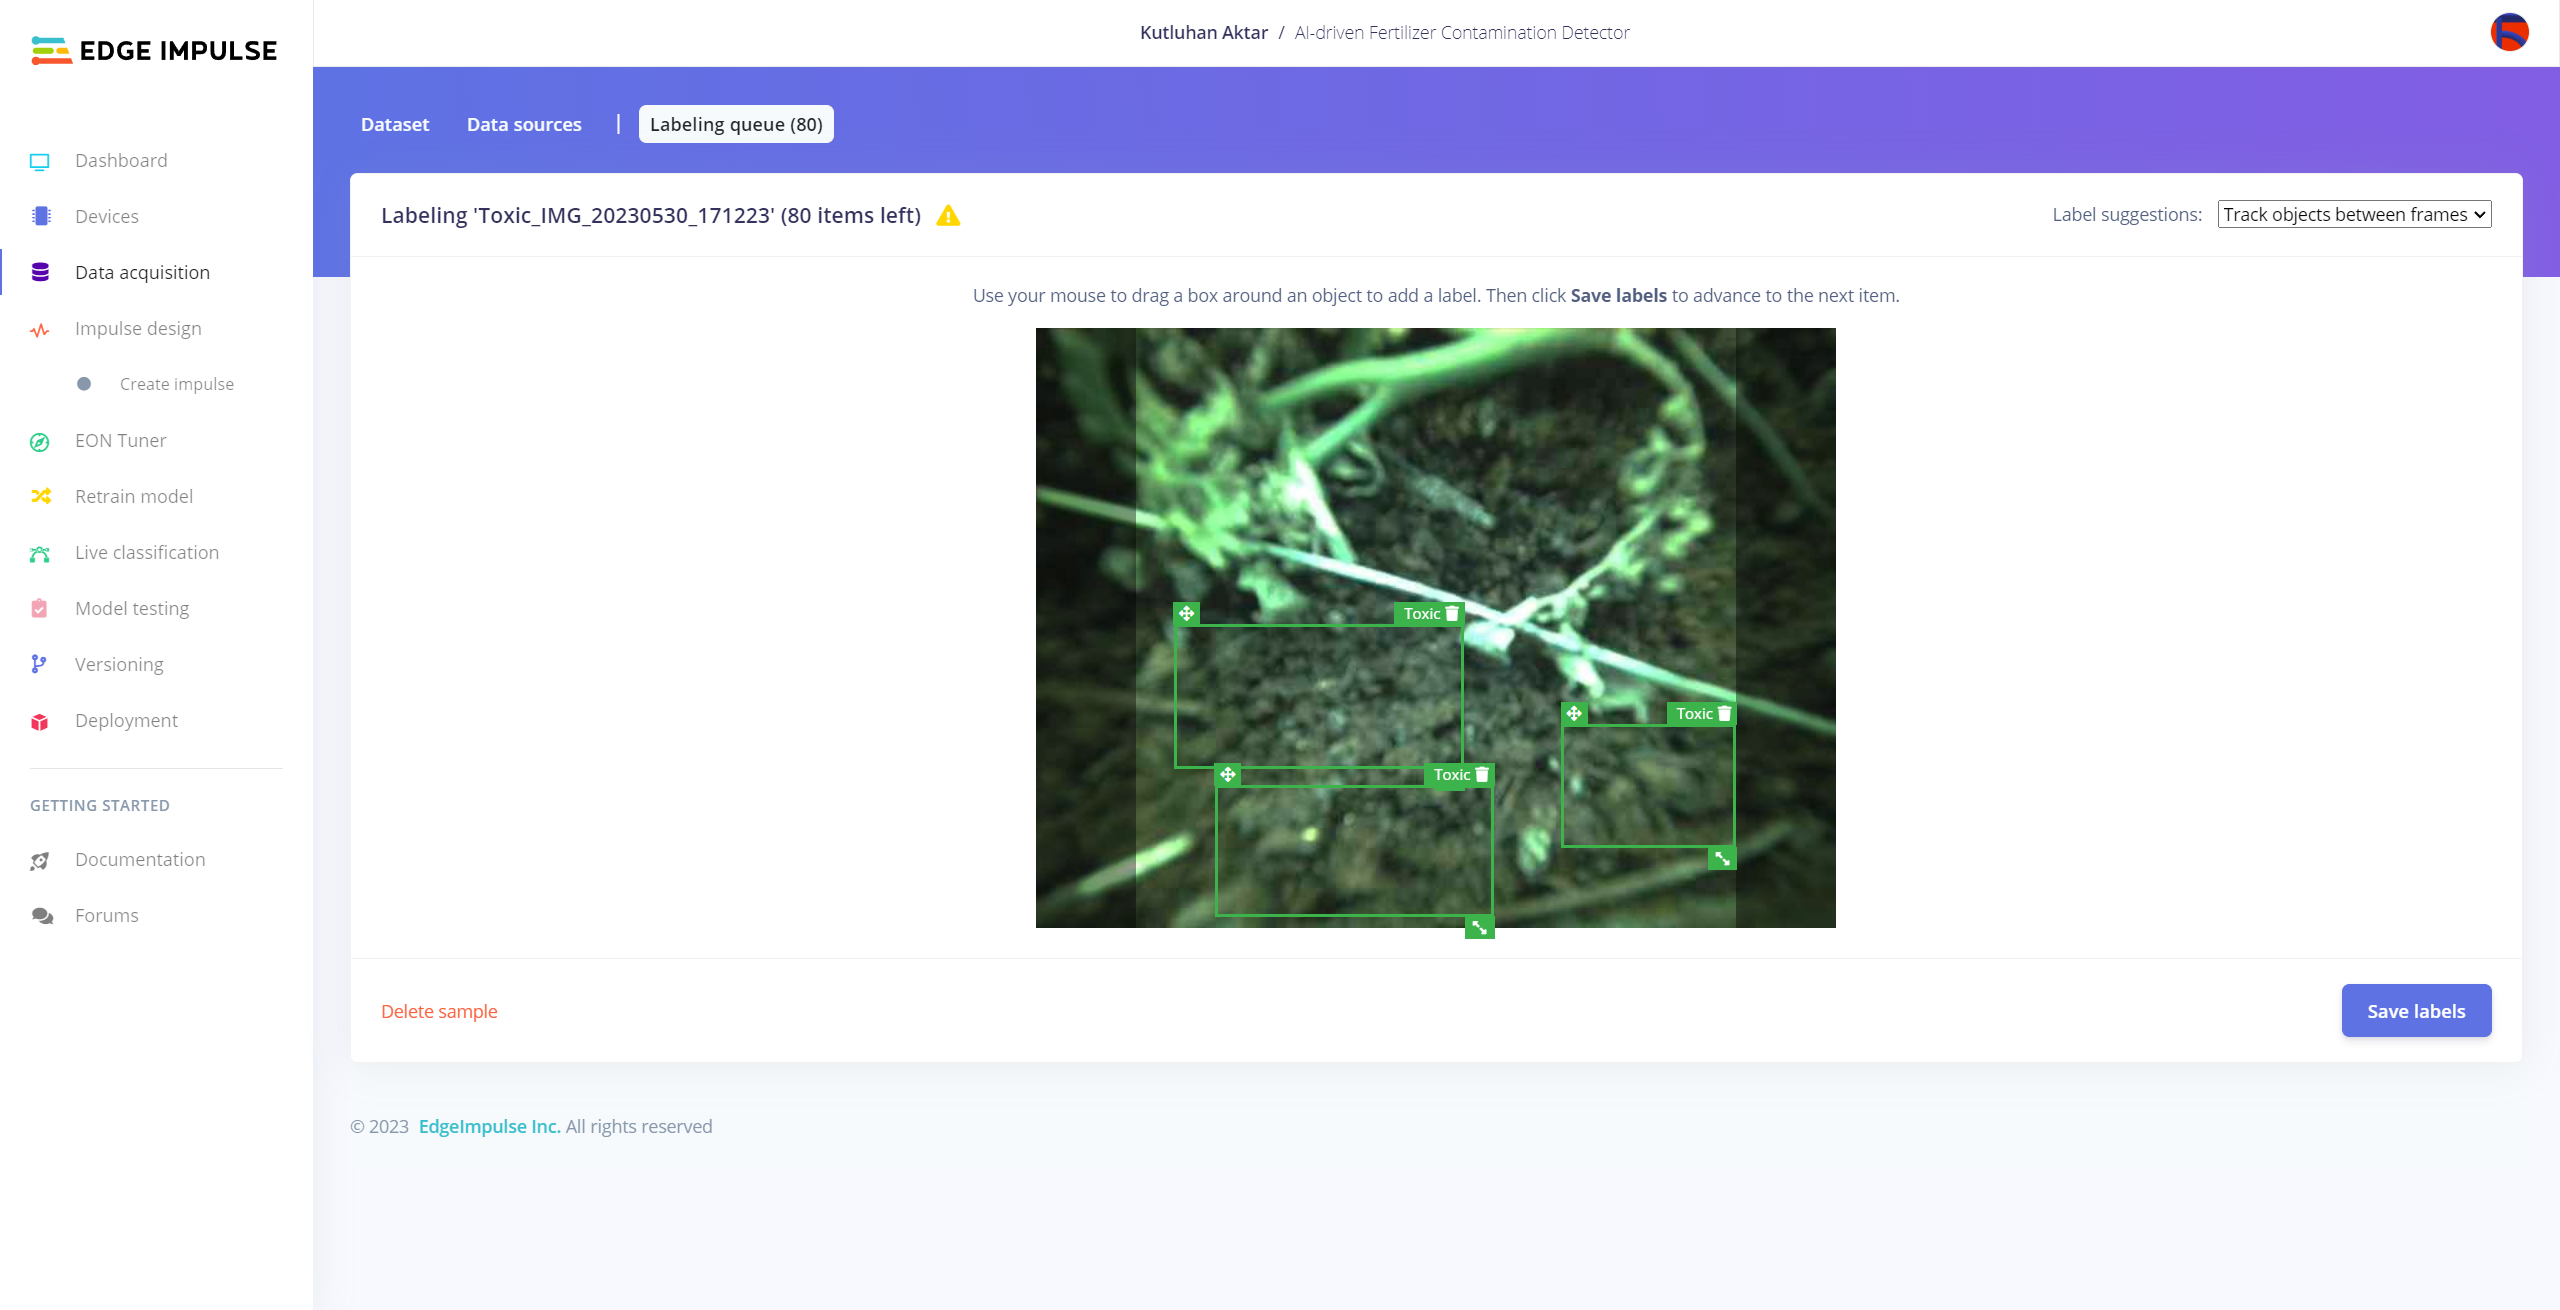Click the yellow warning icon beside labeling title
Image resolution: width=2560 pixels, height=1310 pixels.
click(x=948, y=216)
